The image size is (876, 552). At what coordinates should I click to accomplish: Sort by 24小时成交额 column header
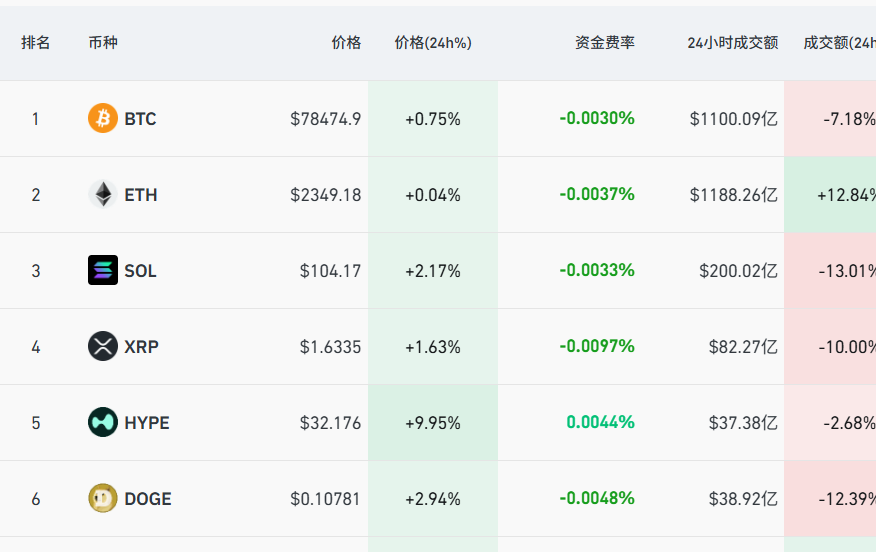tap(732, 43)
